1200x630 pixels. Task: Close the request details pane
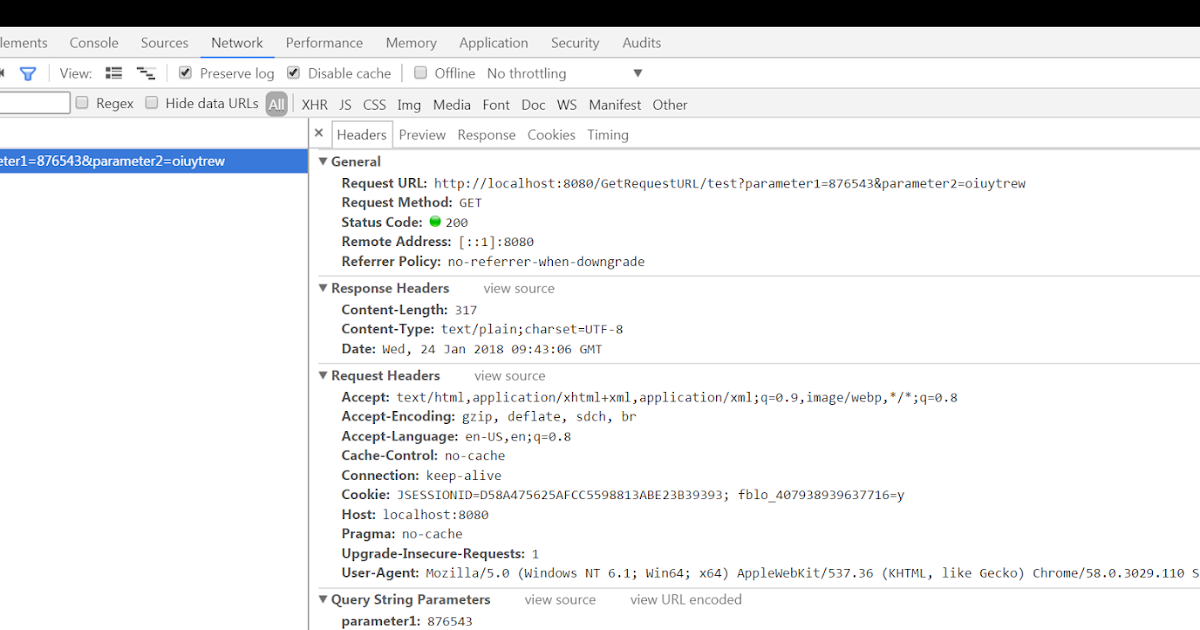pos(318,133)
